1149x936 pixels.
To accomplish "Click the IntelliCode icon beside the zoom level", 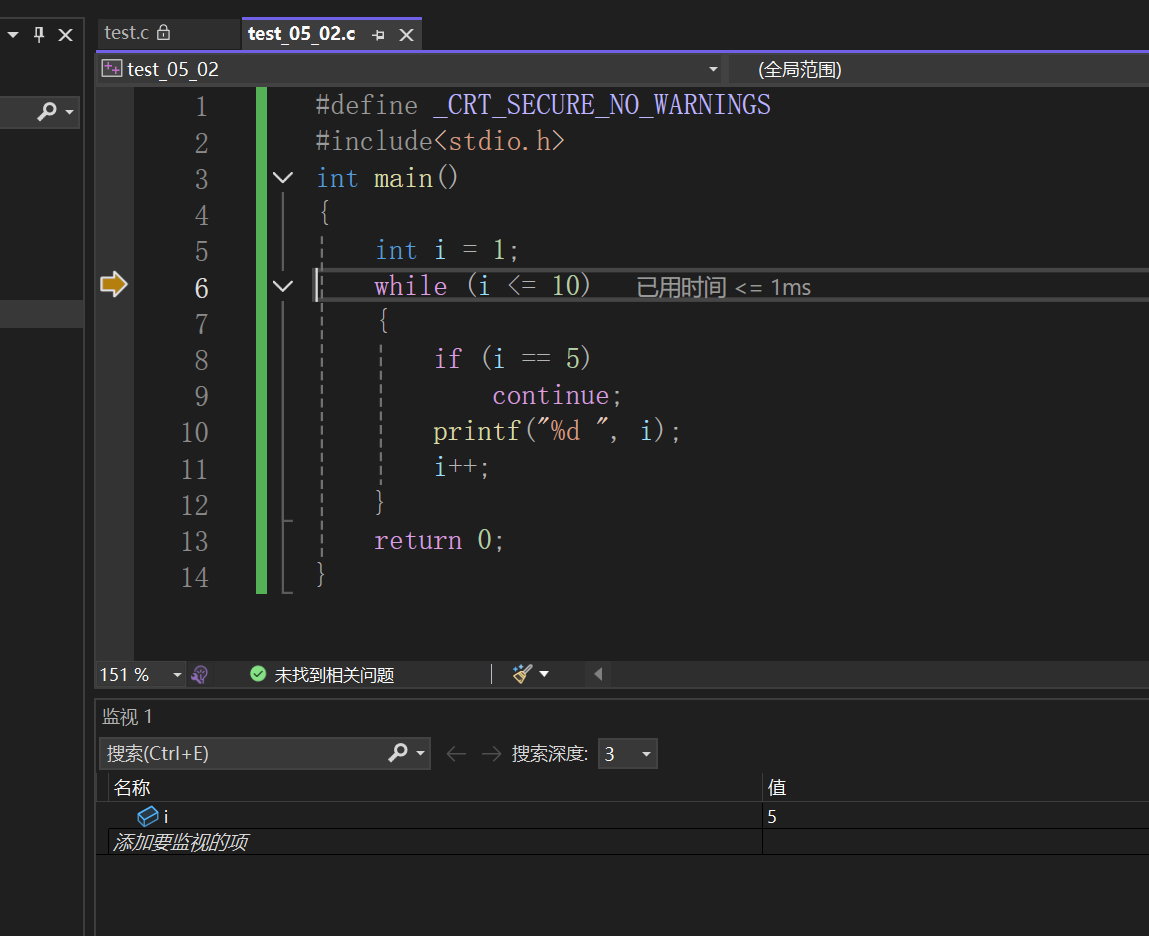I will pos(199,674).
